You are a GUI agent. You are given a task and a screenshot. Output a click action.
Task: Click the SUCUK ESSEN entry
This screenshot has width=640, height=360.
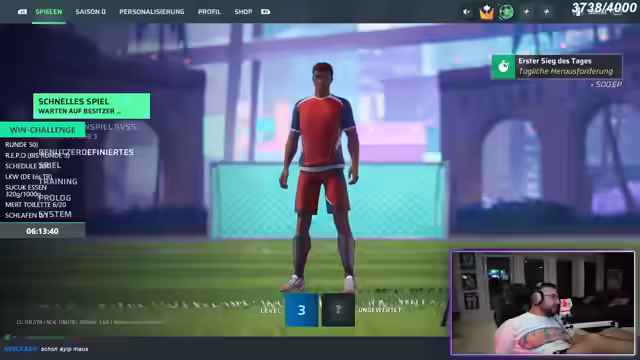(26, 191)
